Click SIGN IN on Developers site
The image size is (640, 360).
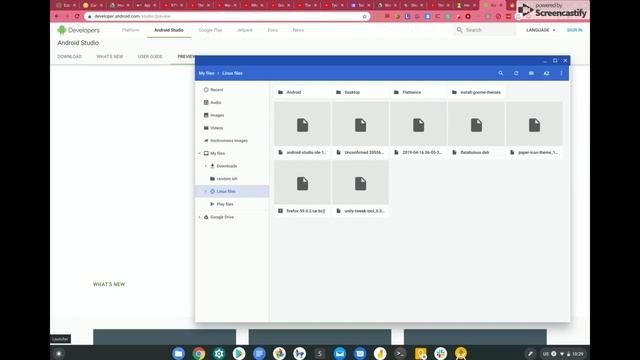click(x=574, y=30)
